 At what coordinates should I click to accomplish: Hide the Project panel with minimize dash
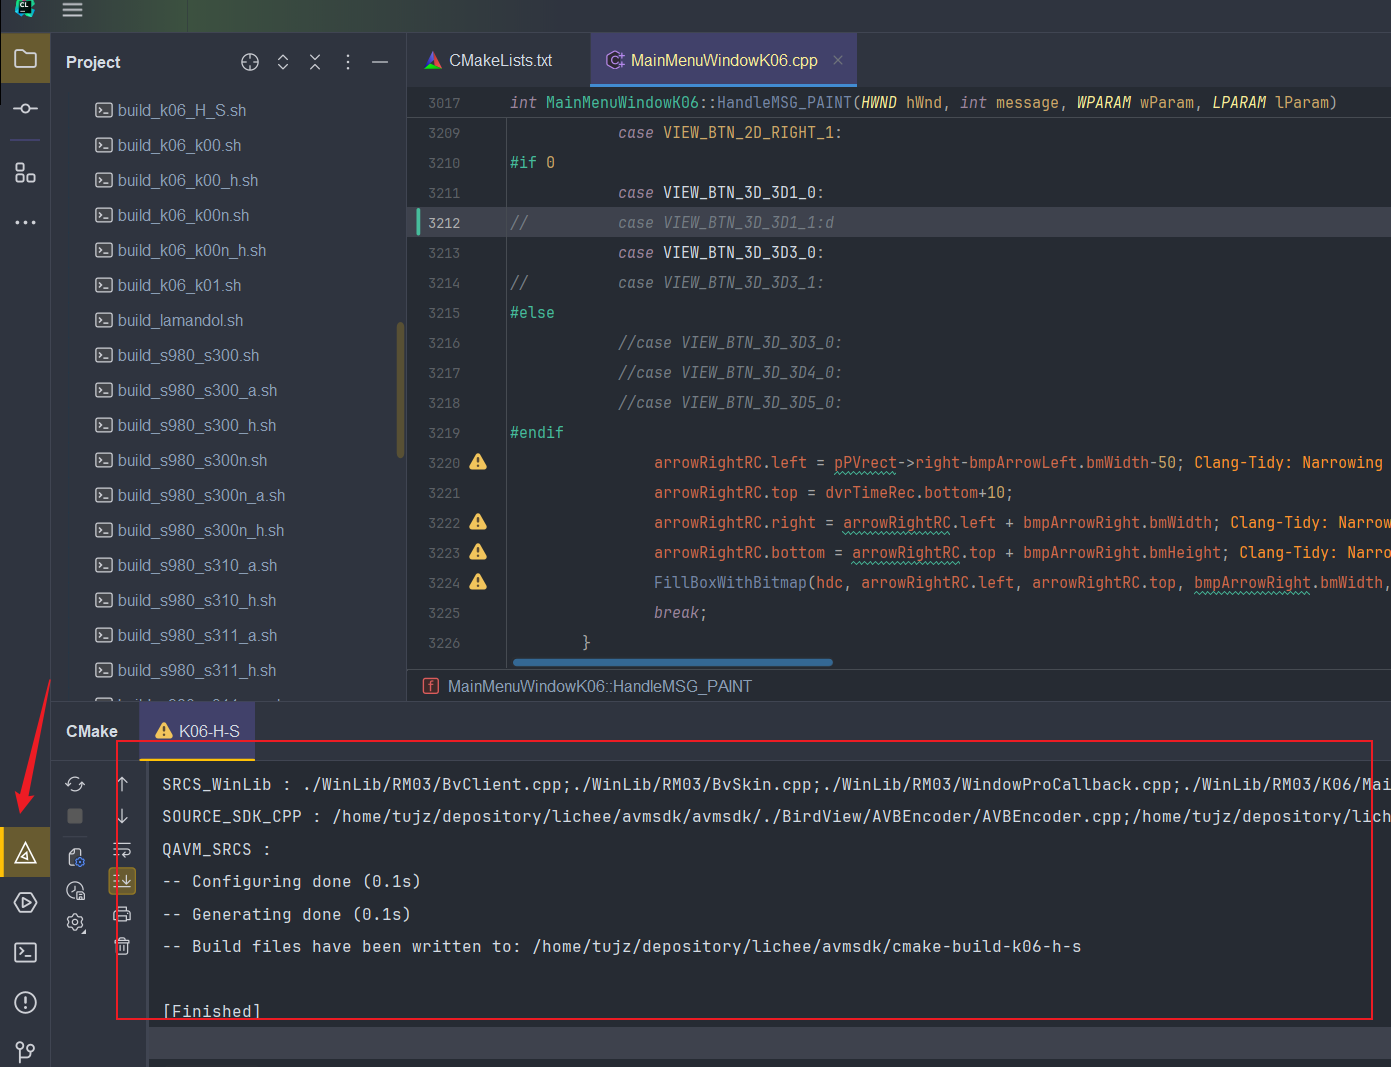[x=380, y=62]
